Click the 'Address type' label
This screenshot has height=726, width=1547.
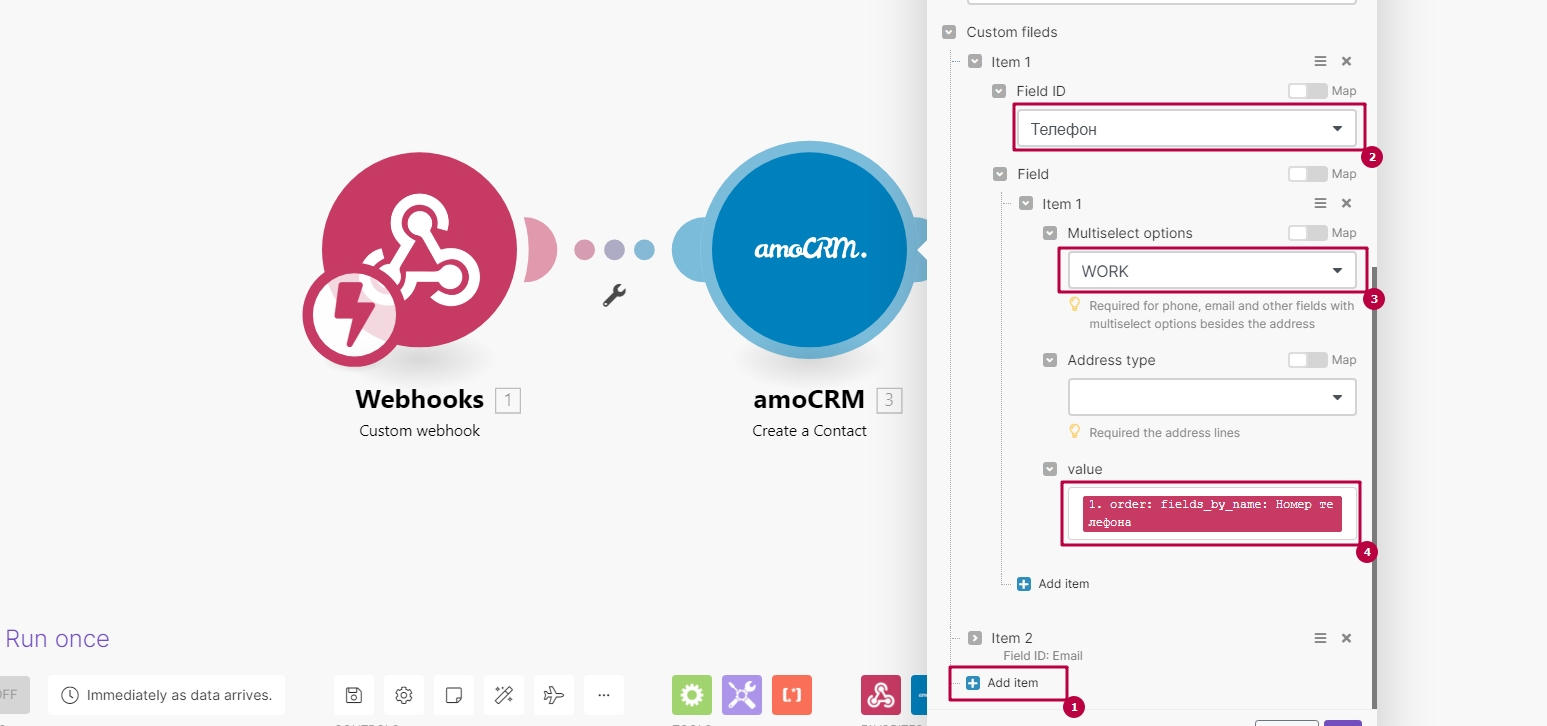pos(1111,360)
